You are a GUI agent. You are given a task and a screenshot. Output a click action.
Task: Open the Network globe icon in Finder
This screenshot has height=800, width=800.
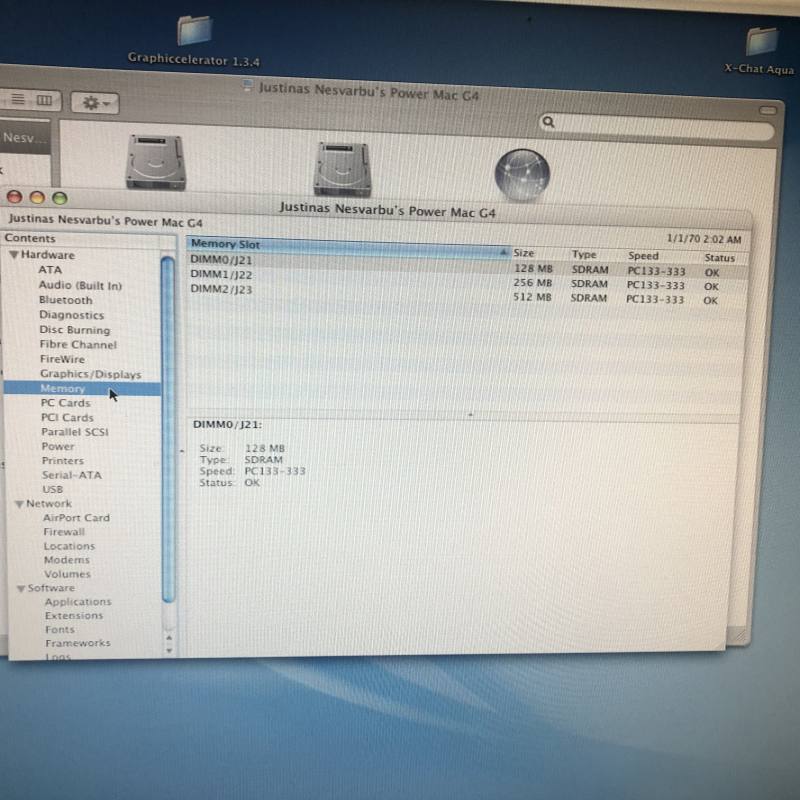[522, 175]
